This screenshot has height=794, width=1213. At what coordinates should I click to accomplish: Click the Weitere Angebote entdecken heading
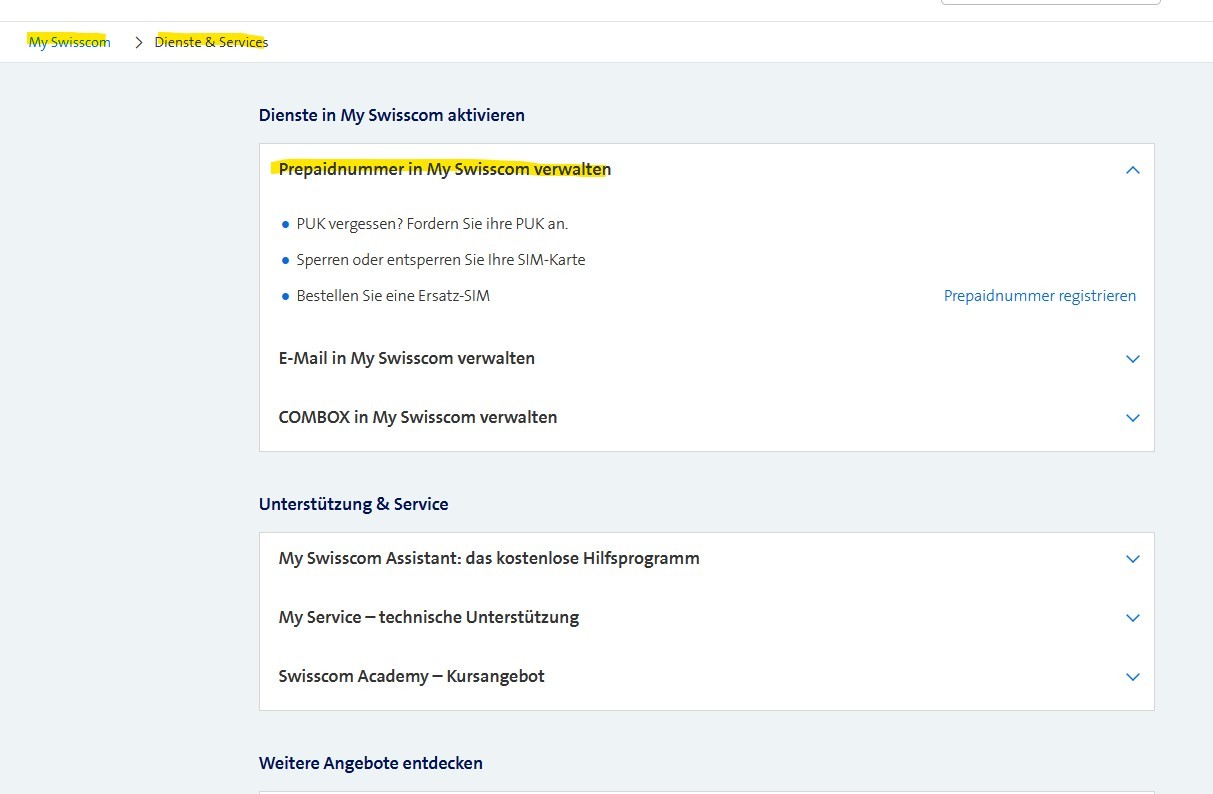tap(370, 762)
